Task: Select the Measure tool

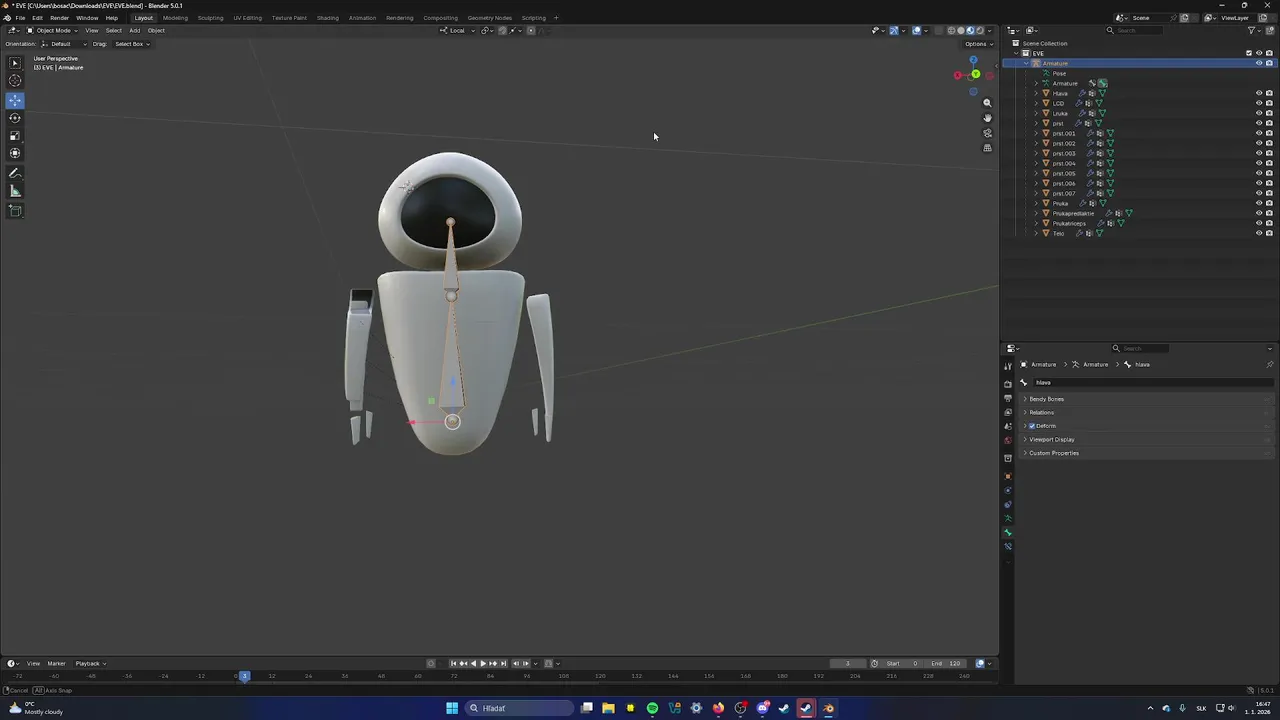Action: (x=15, y=191)
